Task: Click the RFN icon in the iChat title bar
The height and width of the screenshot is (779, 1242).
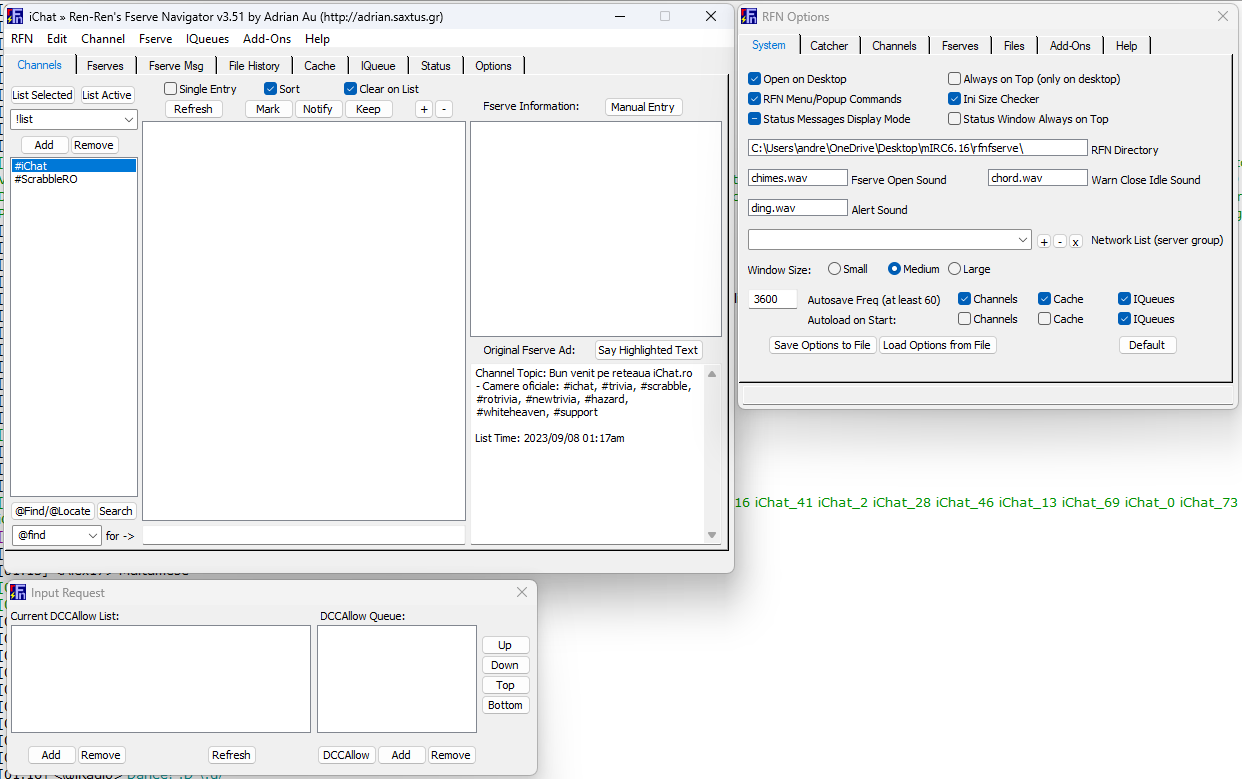Action: coord(15,16)
